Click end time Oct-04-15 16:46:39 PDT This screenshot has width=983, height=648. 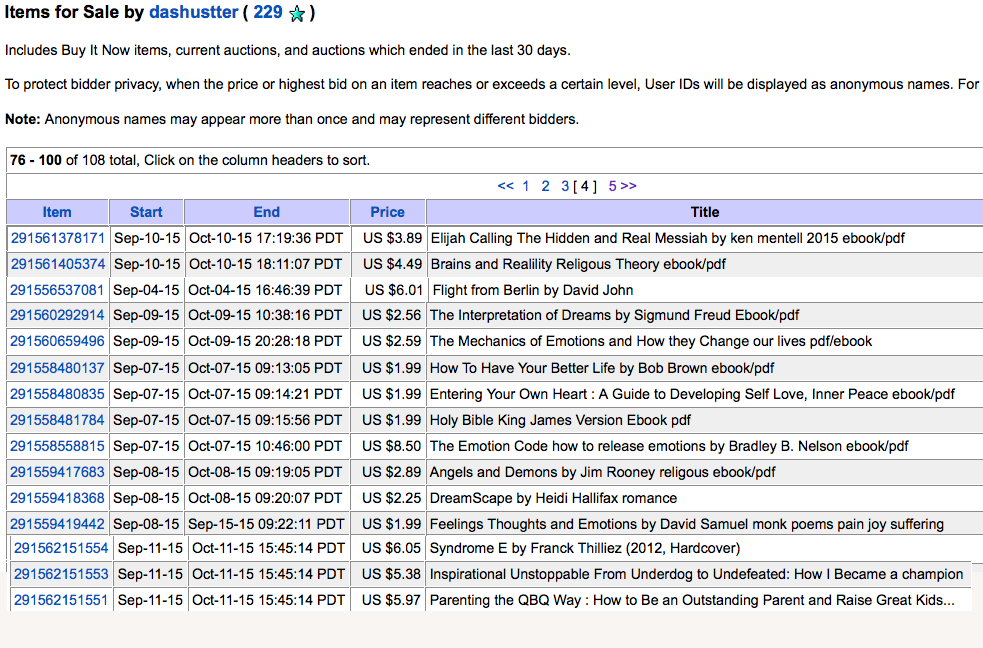[265, 290]
